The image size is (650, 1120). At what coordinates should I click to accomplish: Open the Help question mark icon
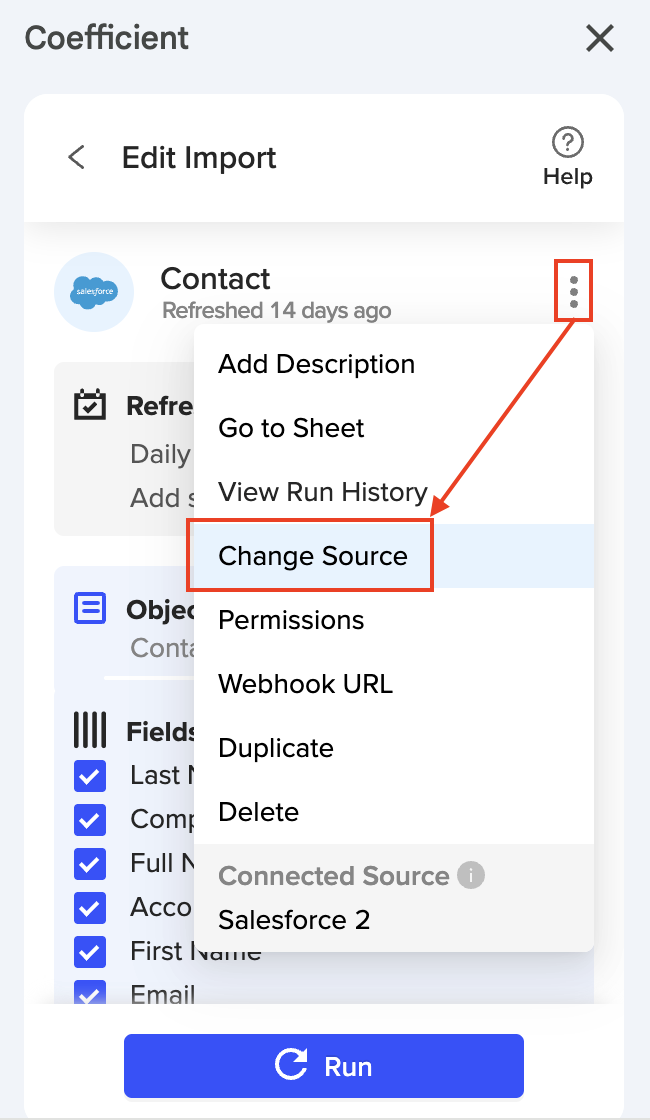[x=568, y=143]
